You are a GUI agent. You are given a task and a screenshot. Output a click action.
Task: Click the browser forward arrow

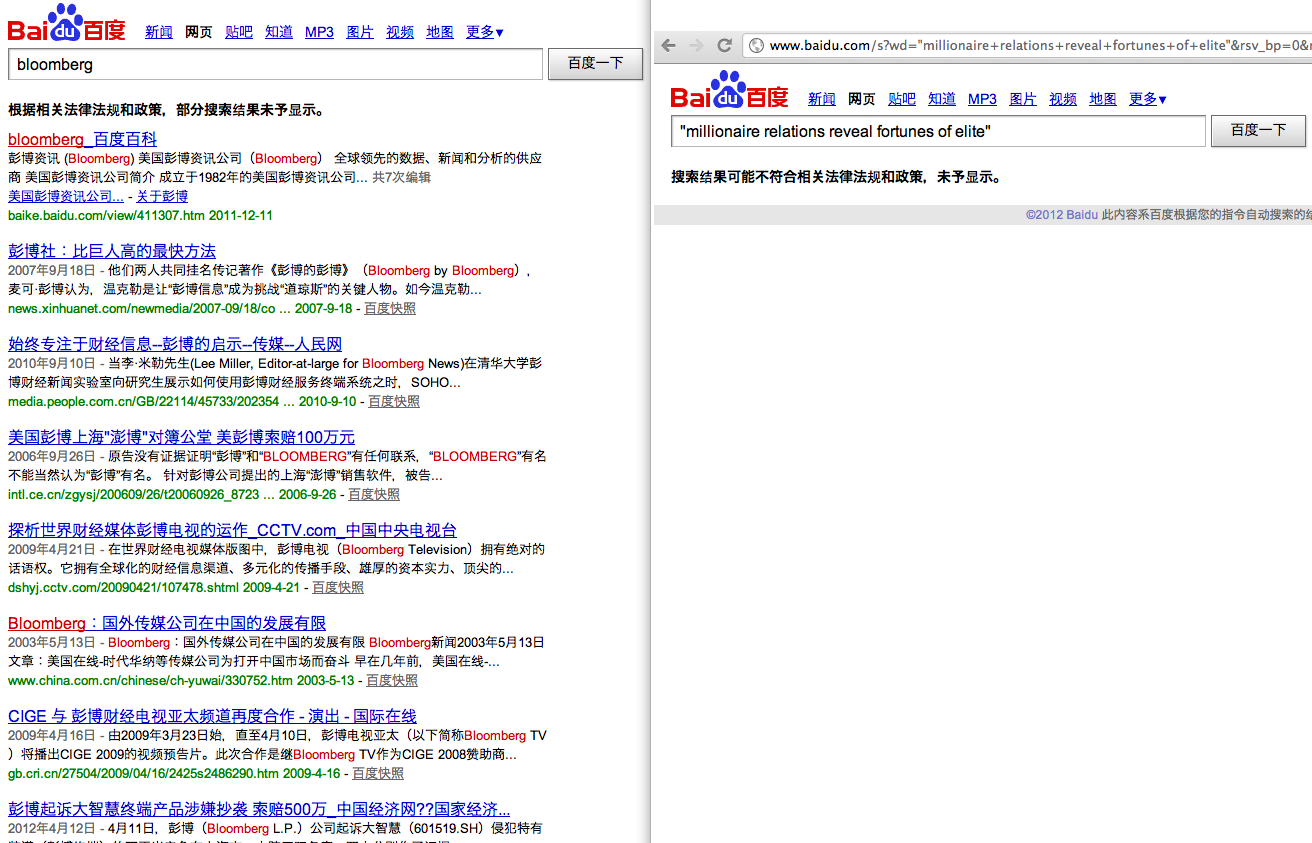click(696, 45)
